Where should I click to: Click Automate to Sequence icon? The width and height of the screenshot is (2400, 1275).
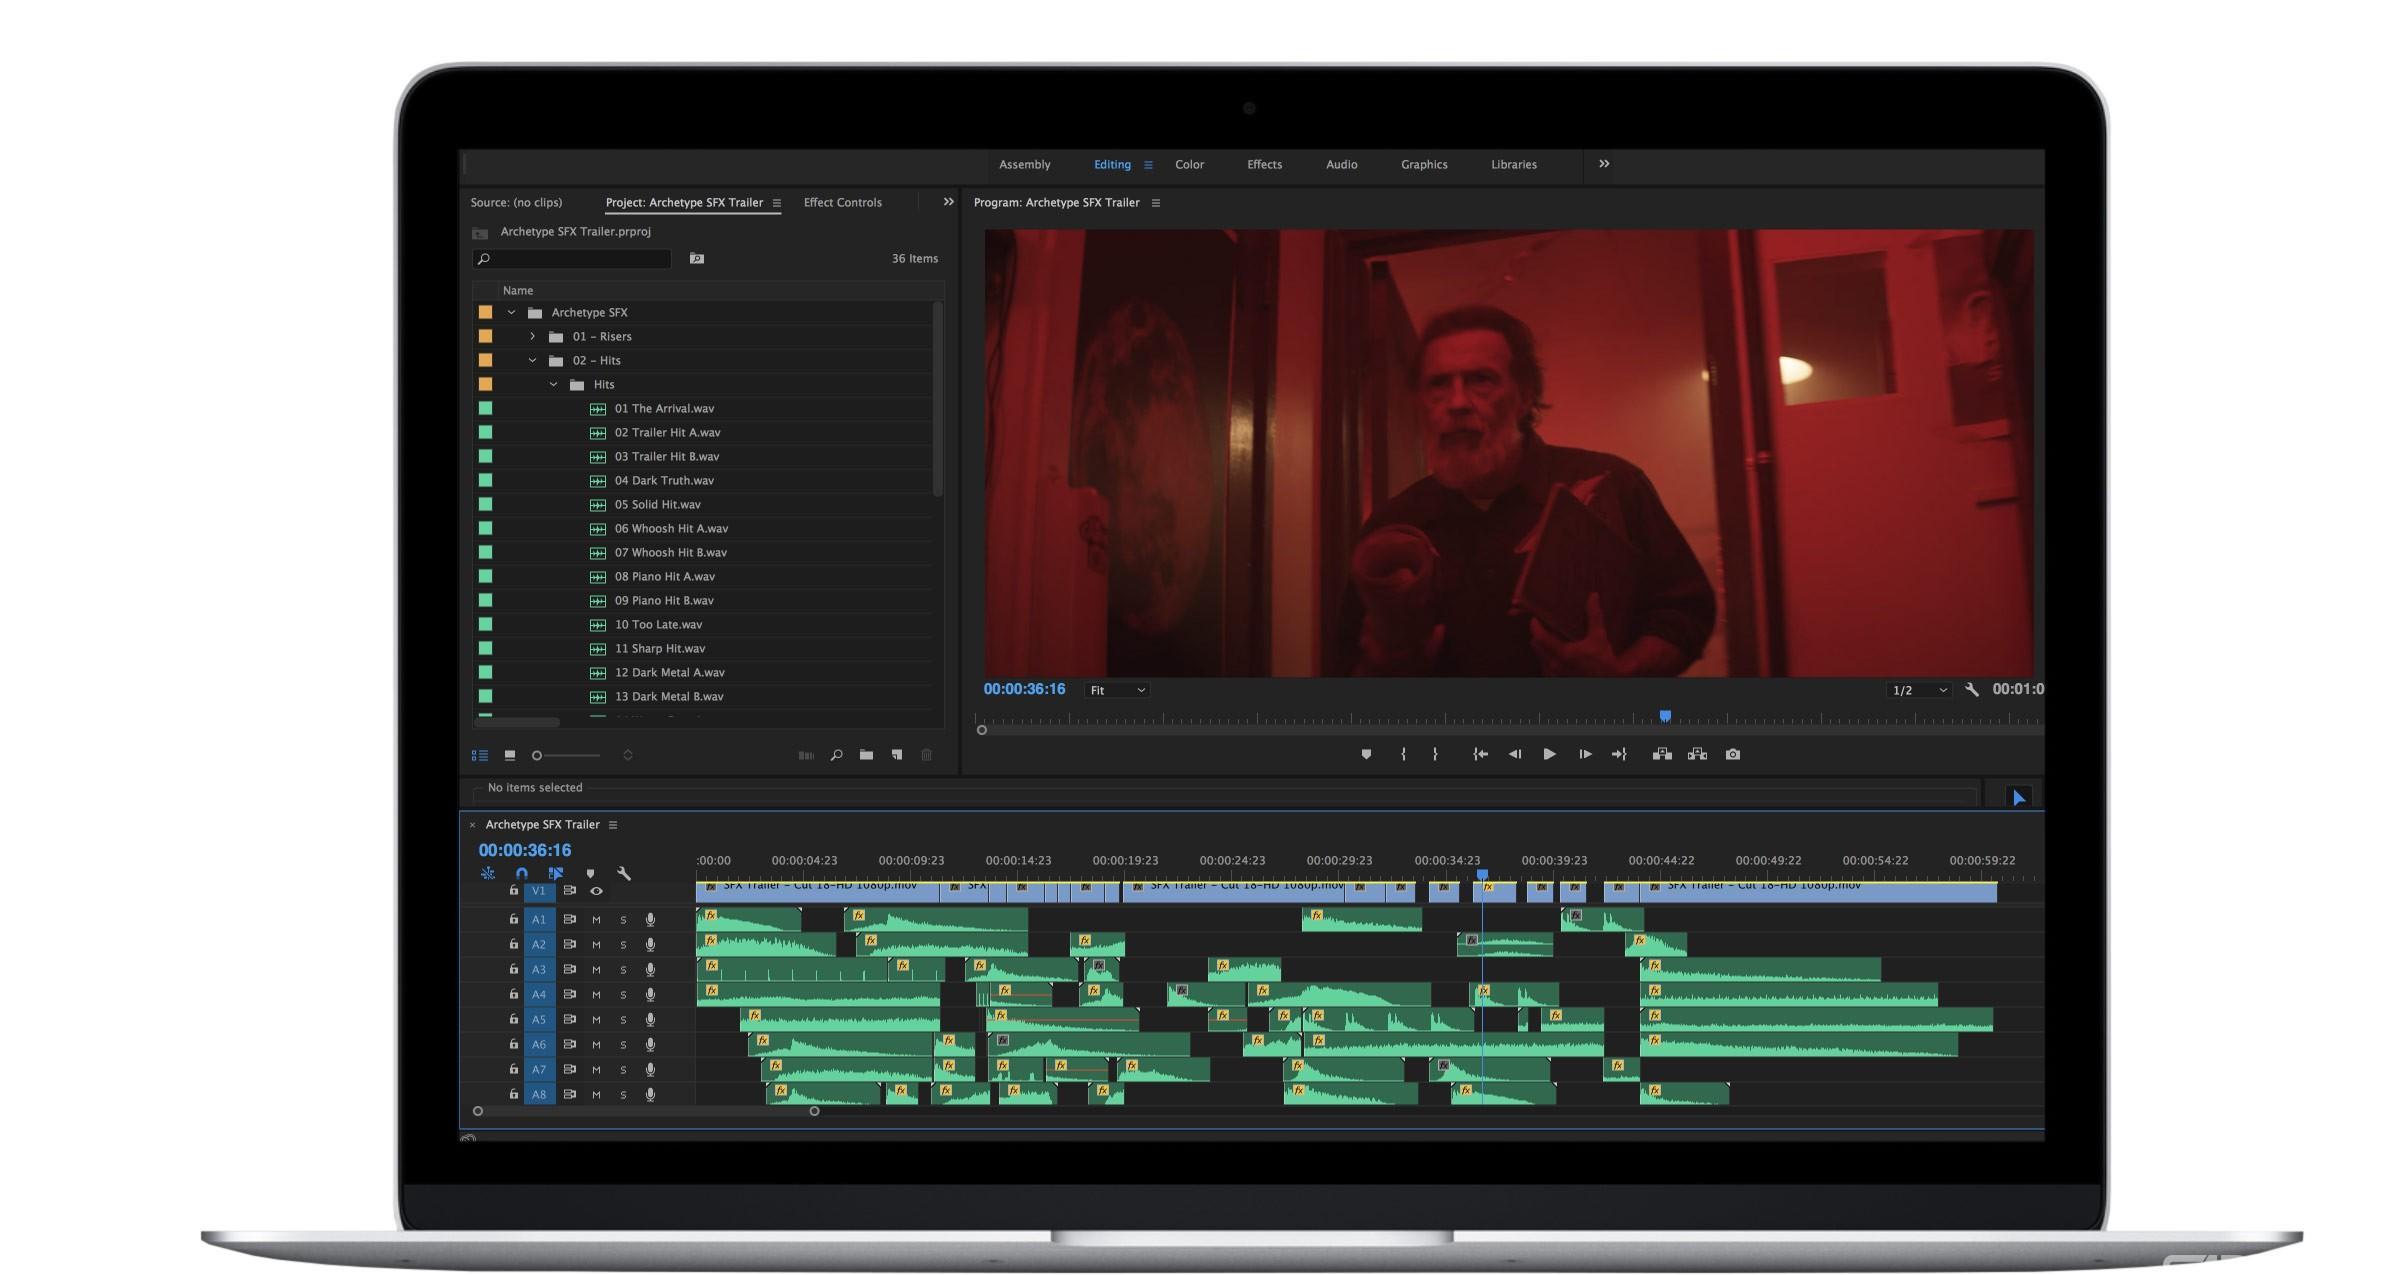(x=806, y=755)
